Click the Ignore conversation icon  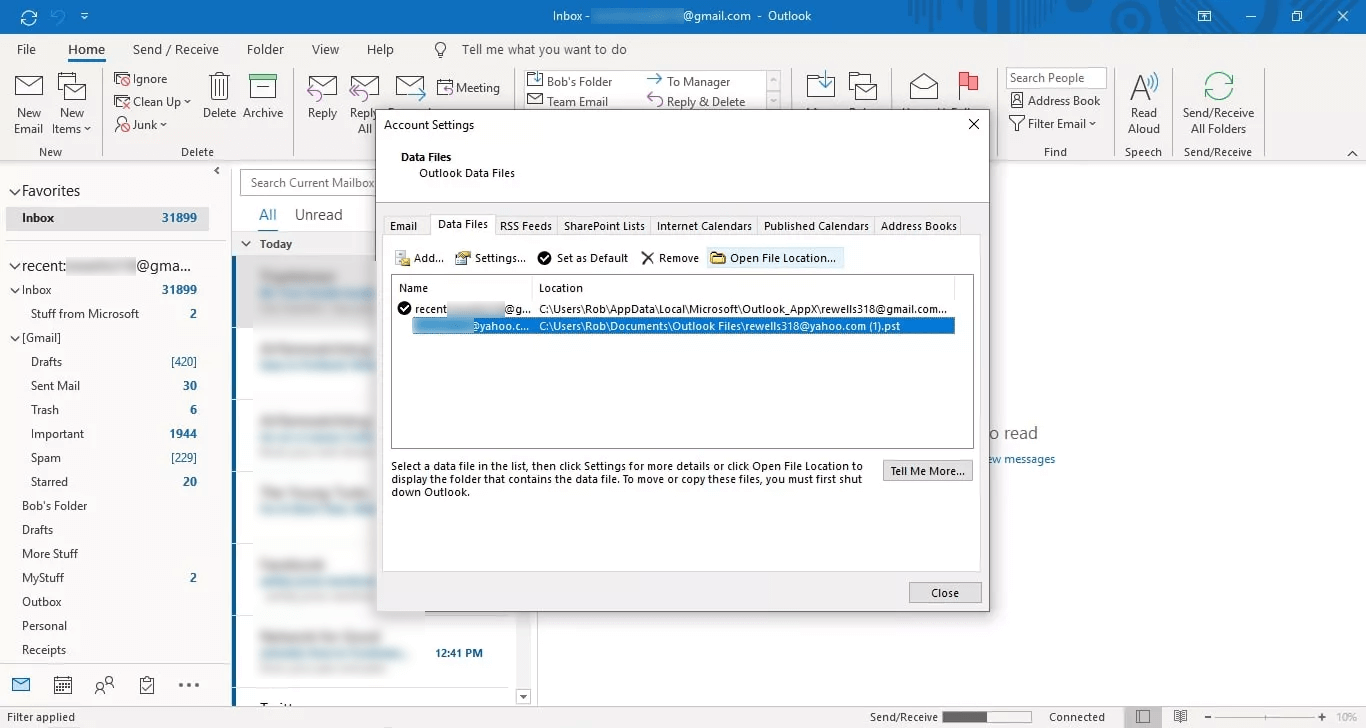click(x=123, y=79)
